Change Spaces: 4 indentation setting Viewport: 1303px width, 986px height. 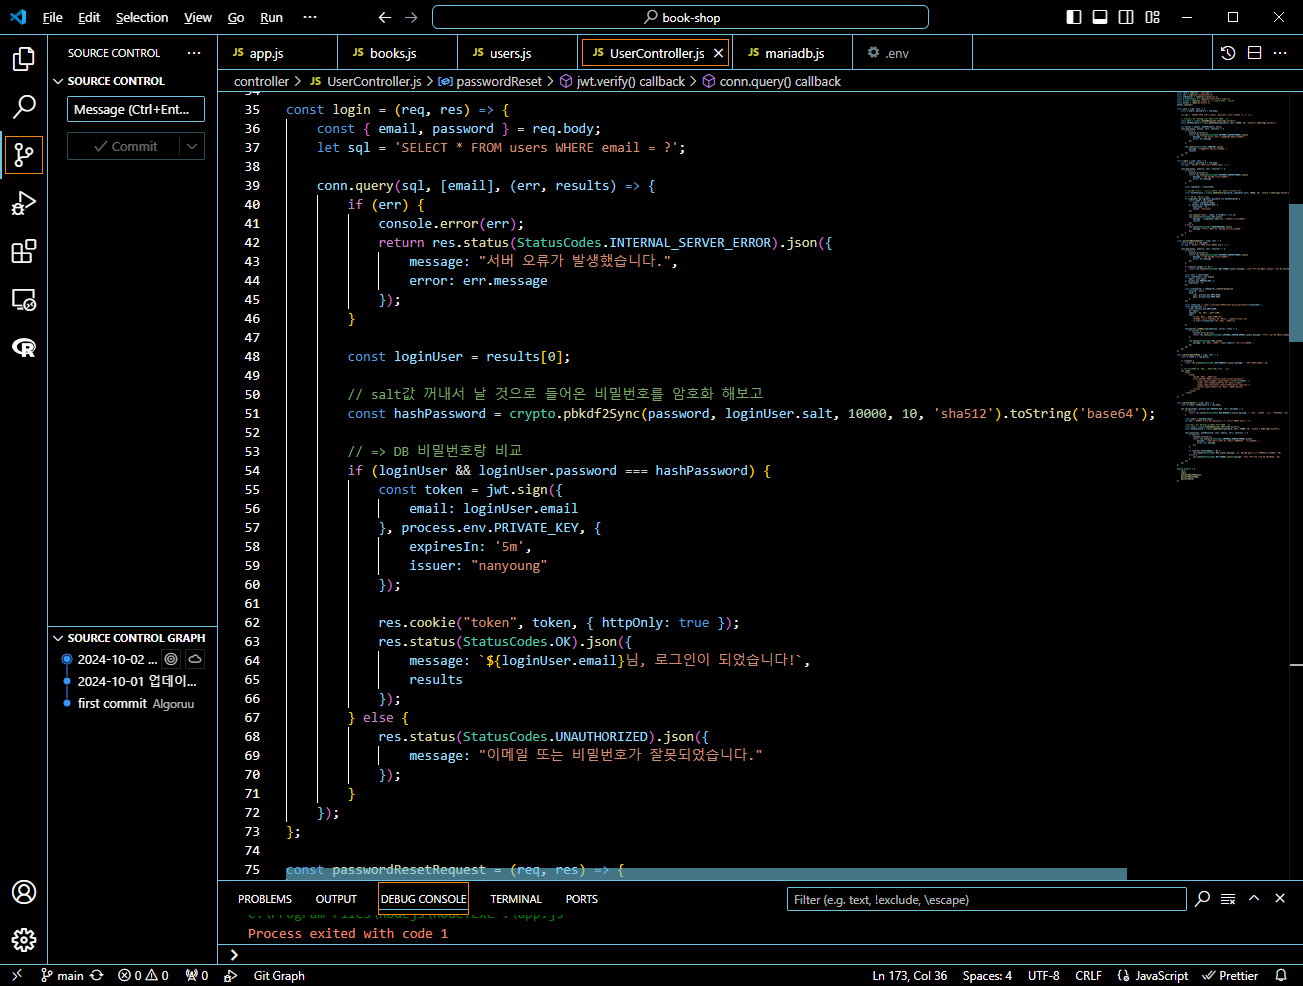pos(987,975)
